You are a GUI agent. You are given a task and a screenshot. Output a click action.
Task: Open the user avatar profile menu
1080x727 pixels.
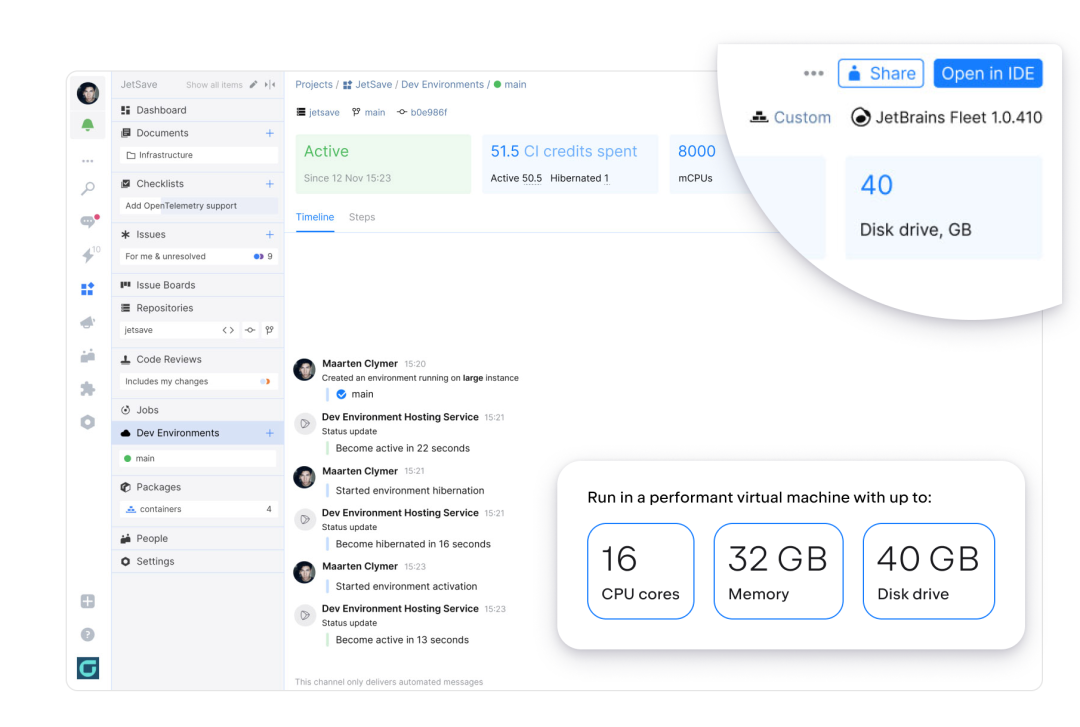point(87,92)
